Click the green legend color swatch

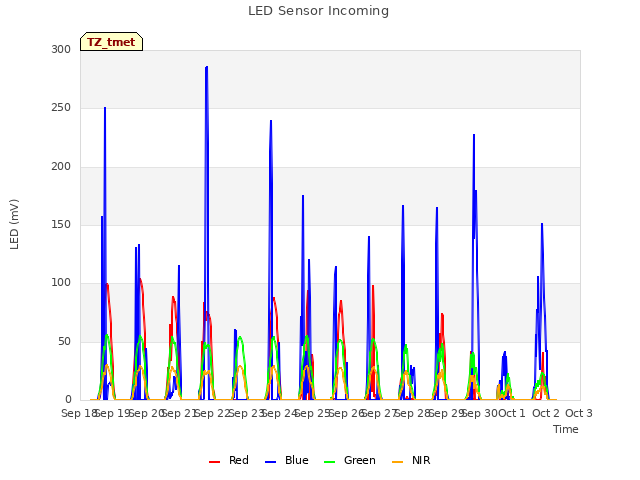329,462
